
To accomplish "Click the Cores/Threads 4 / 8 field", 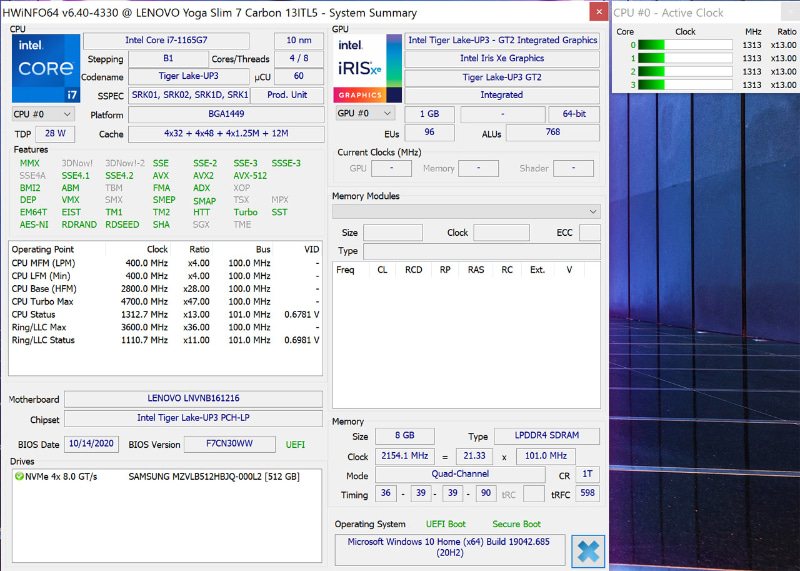I will pos(298,59).
